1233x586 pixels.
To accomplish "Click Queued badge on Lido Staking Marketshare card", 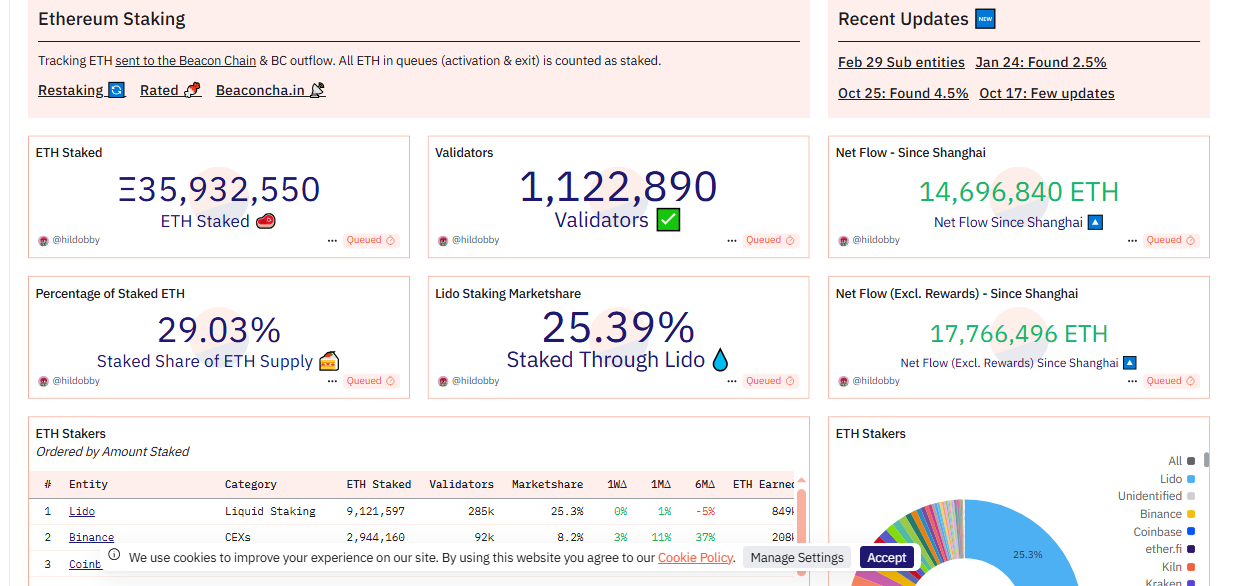I will (771, 381).
